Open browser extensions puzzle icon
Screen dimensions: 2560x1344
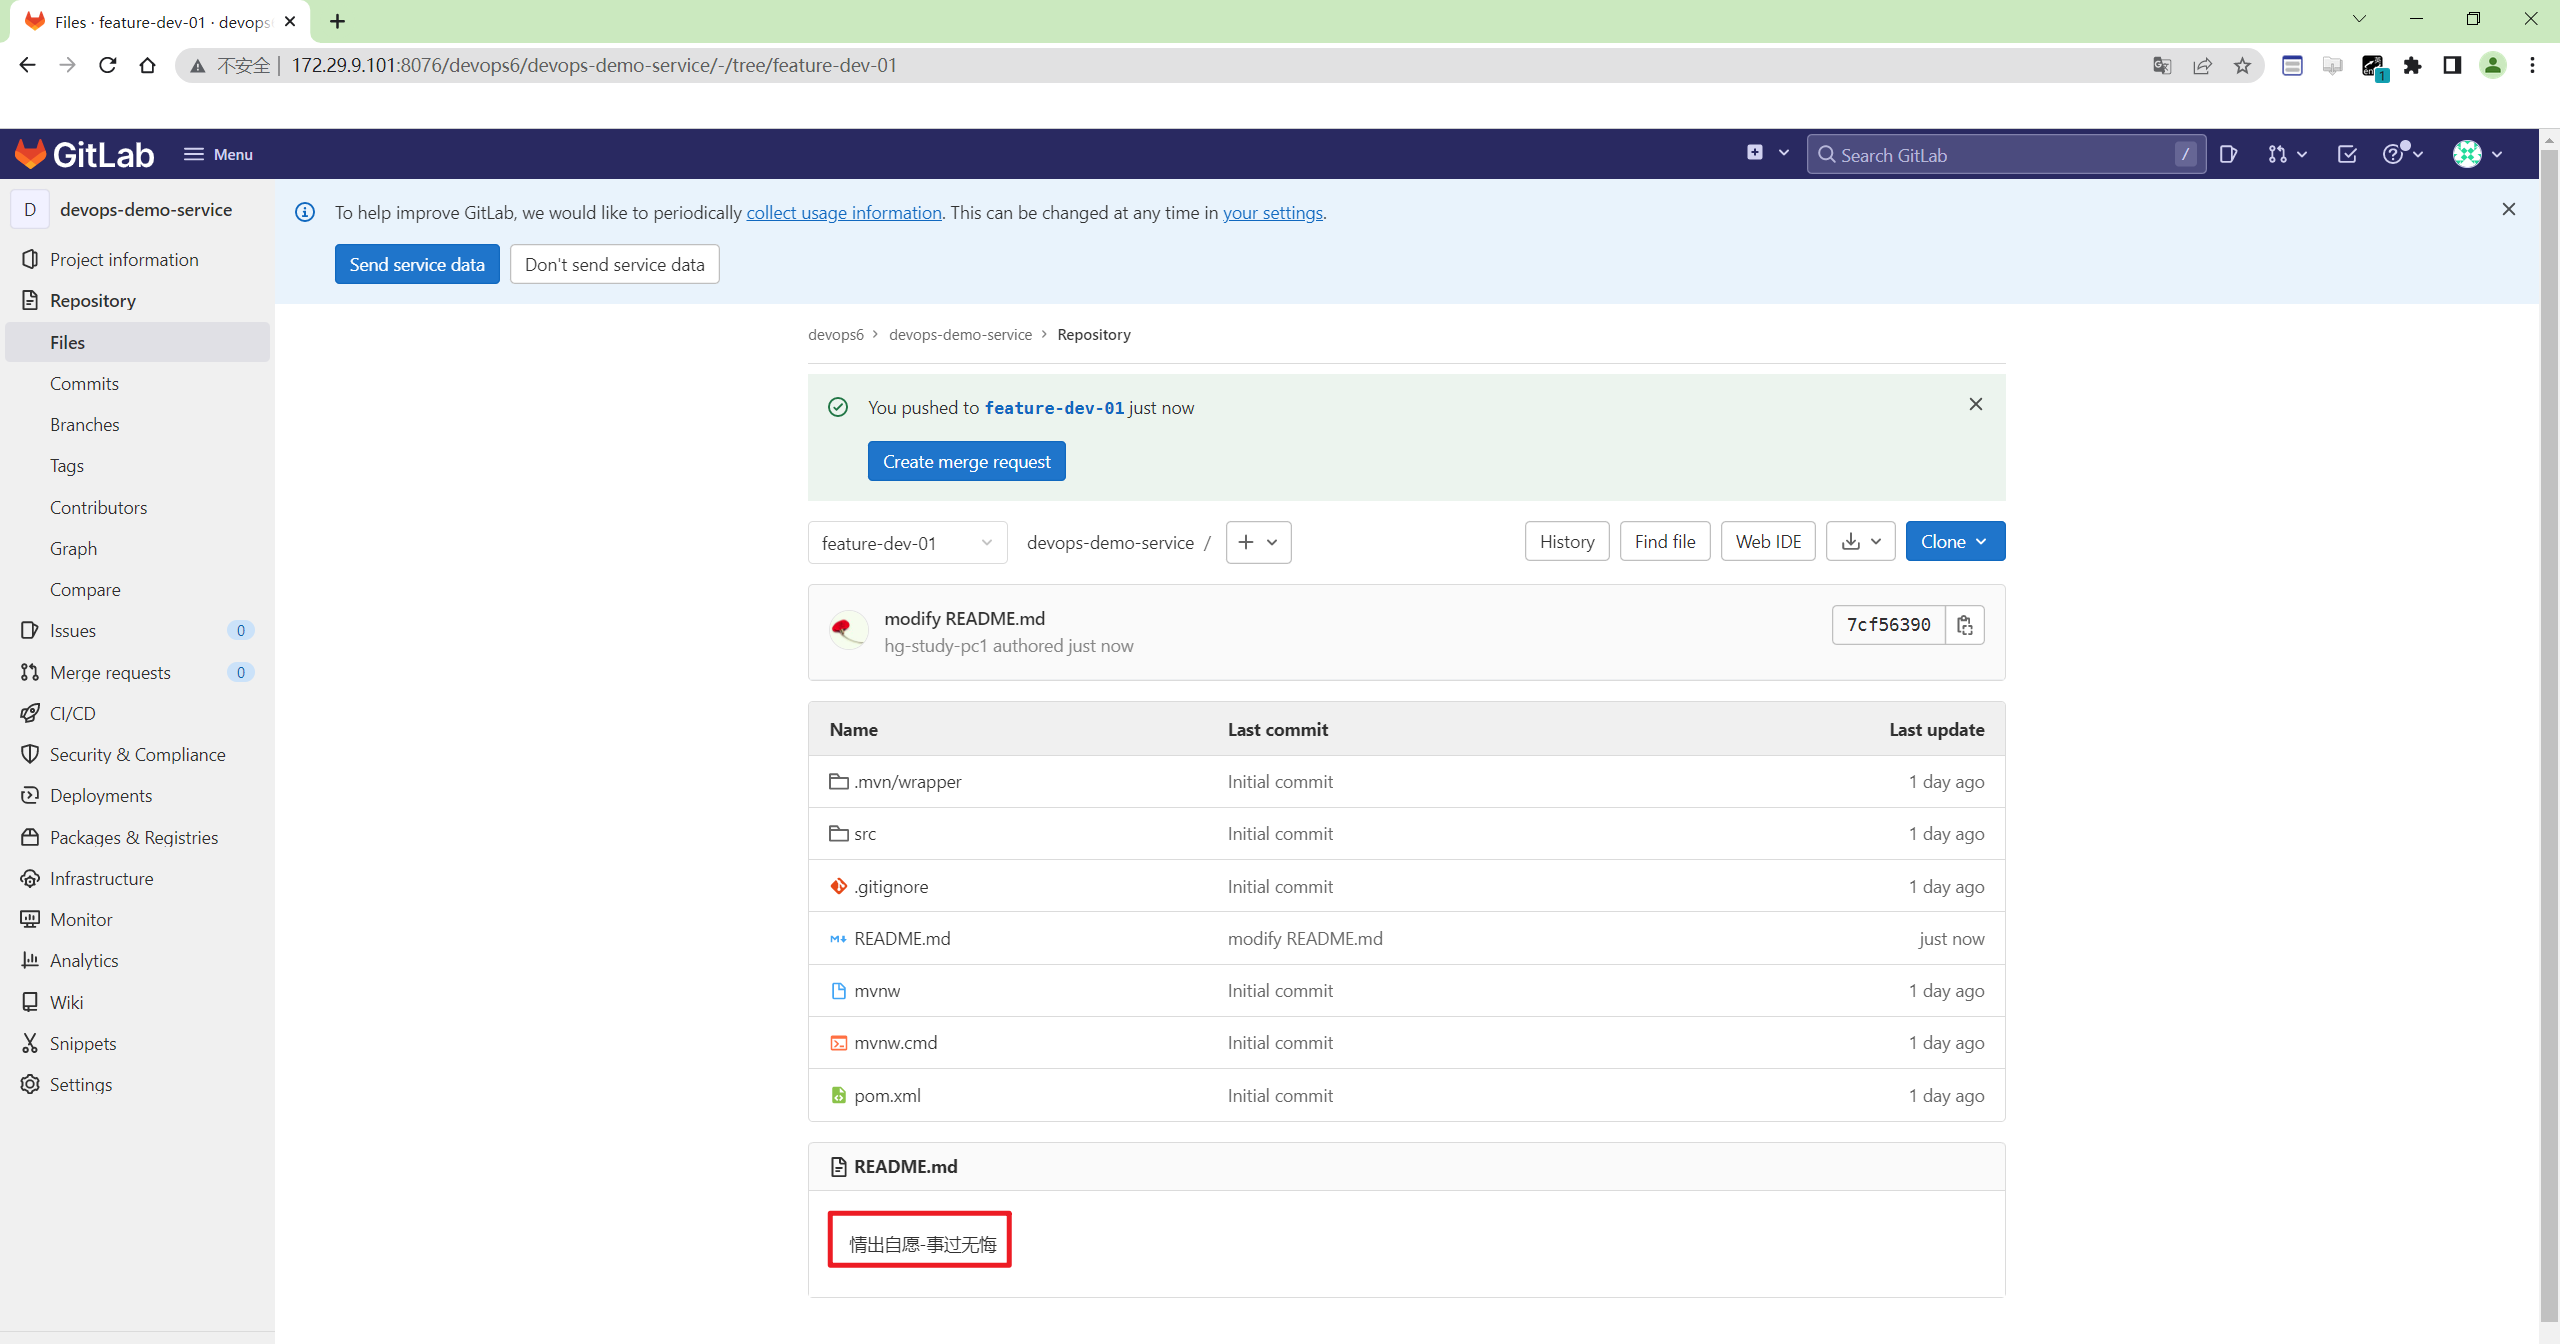2412,66
